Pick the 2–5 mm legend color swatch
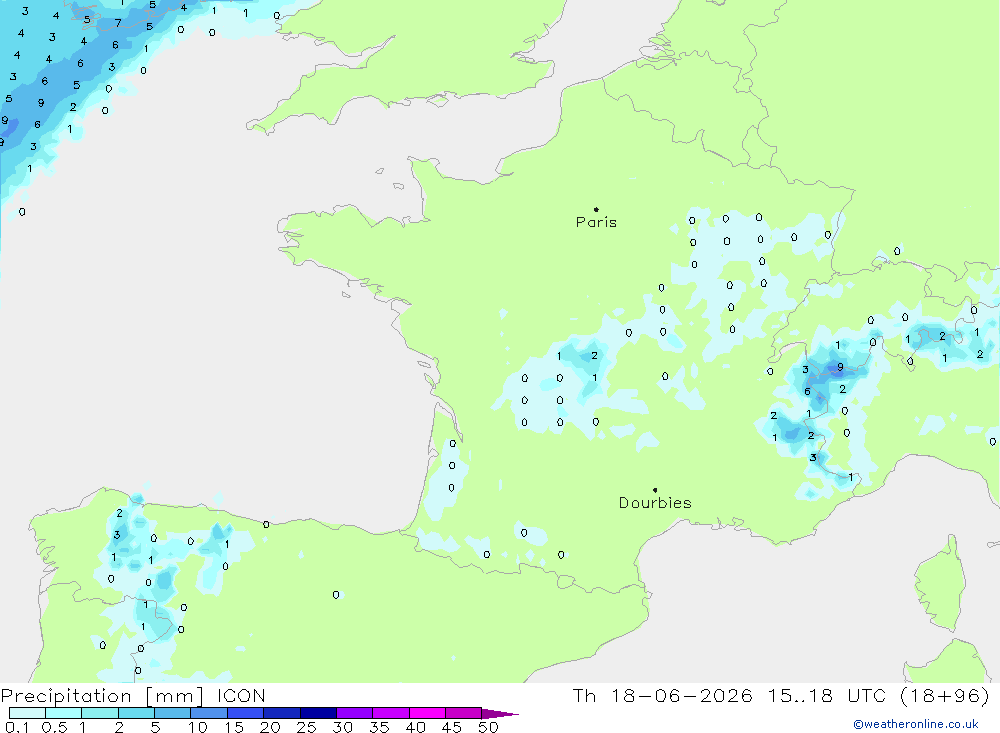 pyautogui.click(x=136, y=713)
